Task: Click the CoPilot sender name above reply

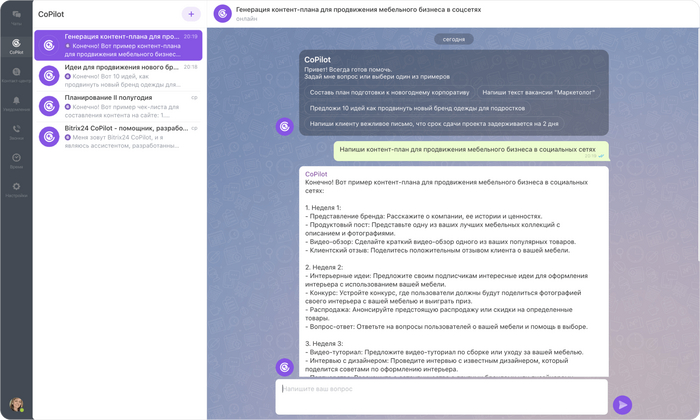Action: tap(316, 174)
